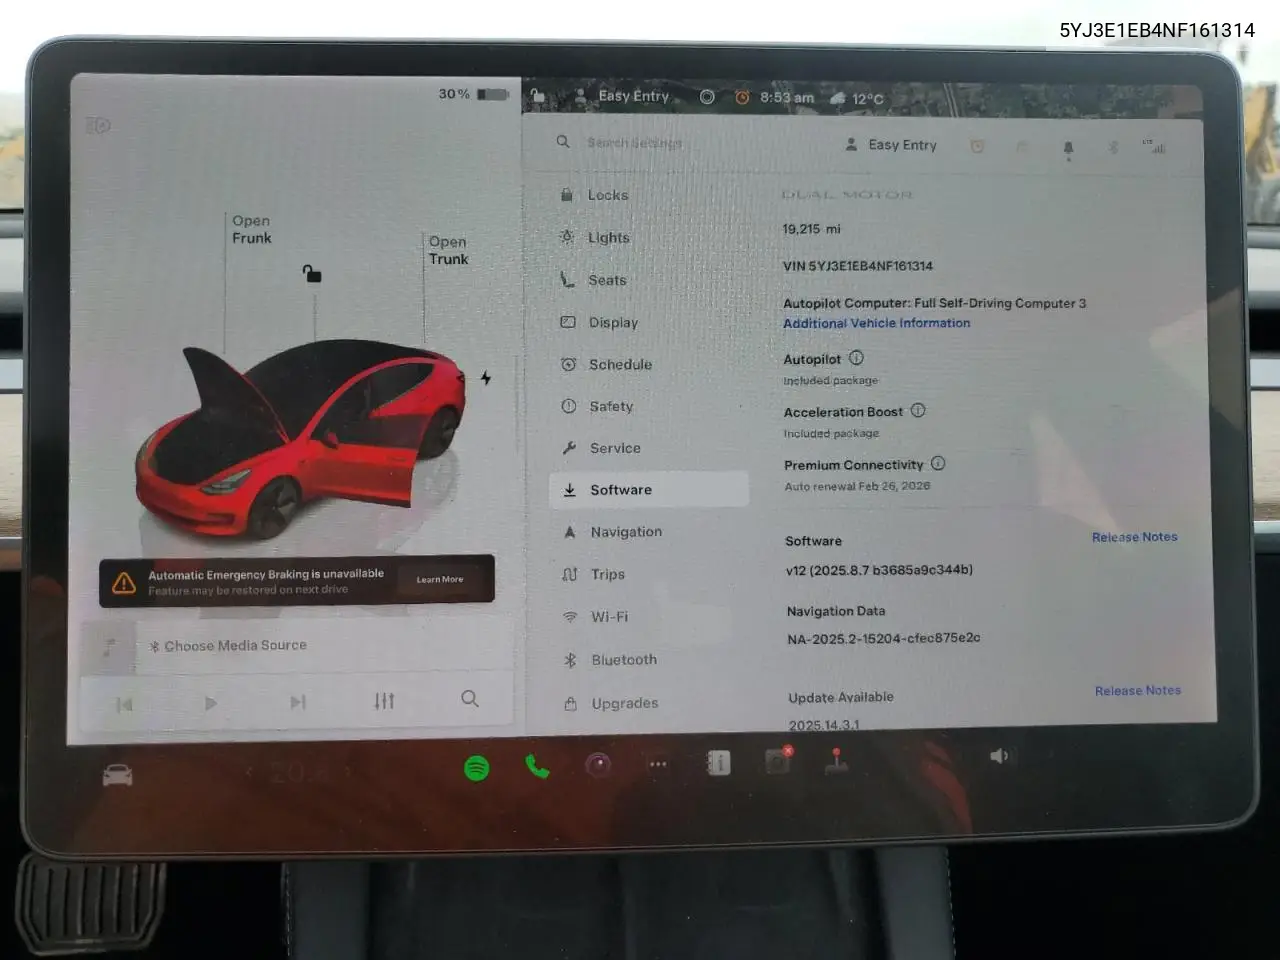Tap the LTE signal strength icon
Image resolution: width=1280 pixels, height=960 pixels.
1154,147
